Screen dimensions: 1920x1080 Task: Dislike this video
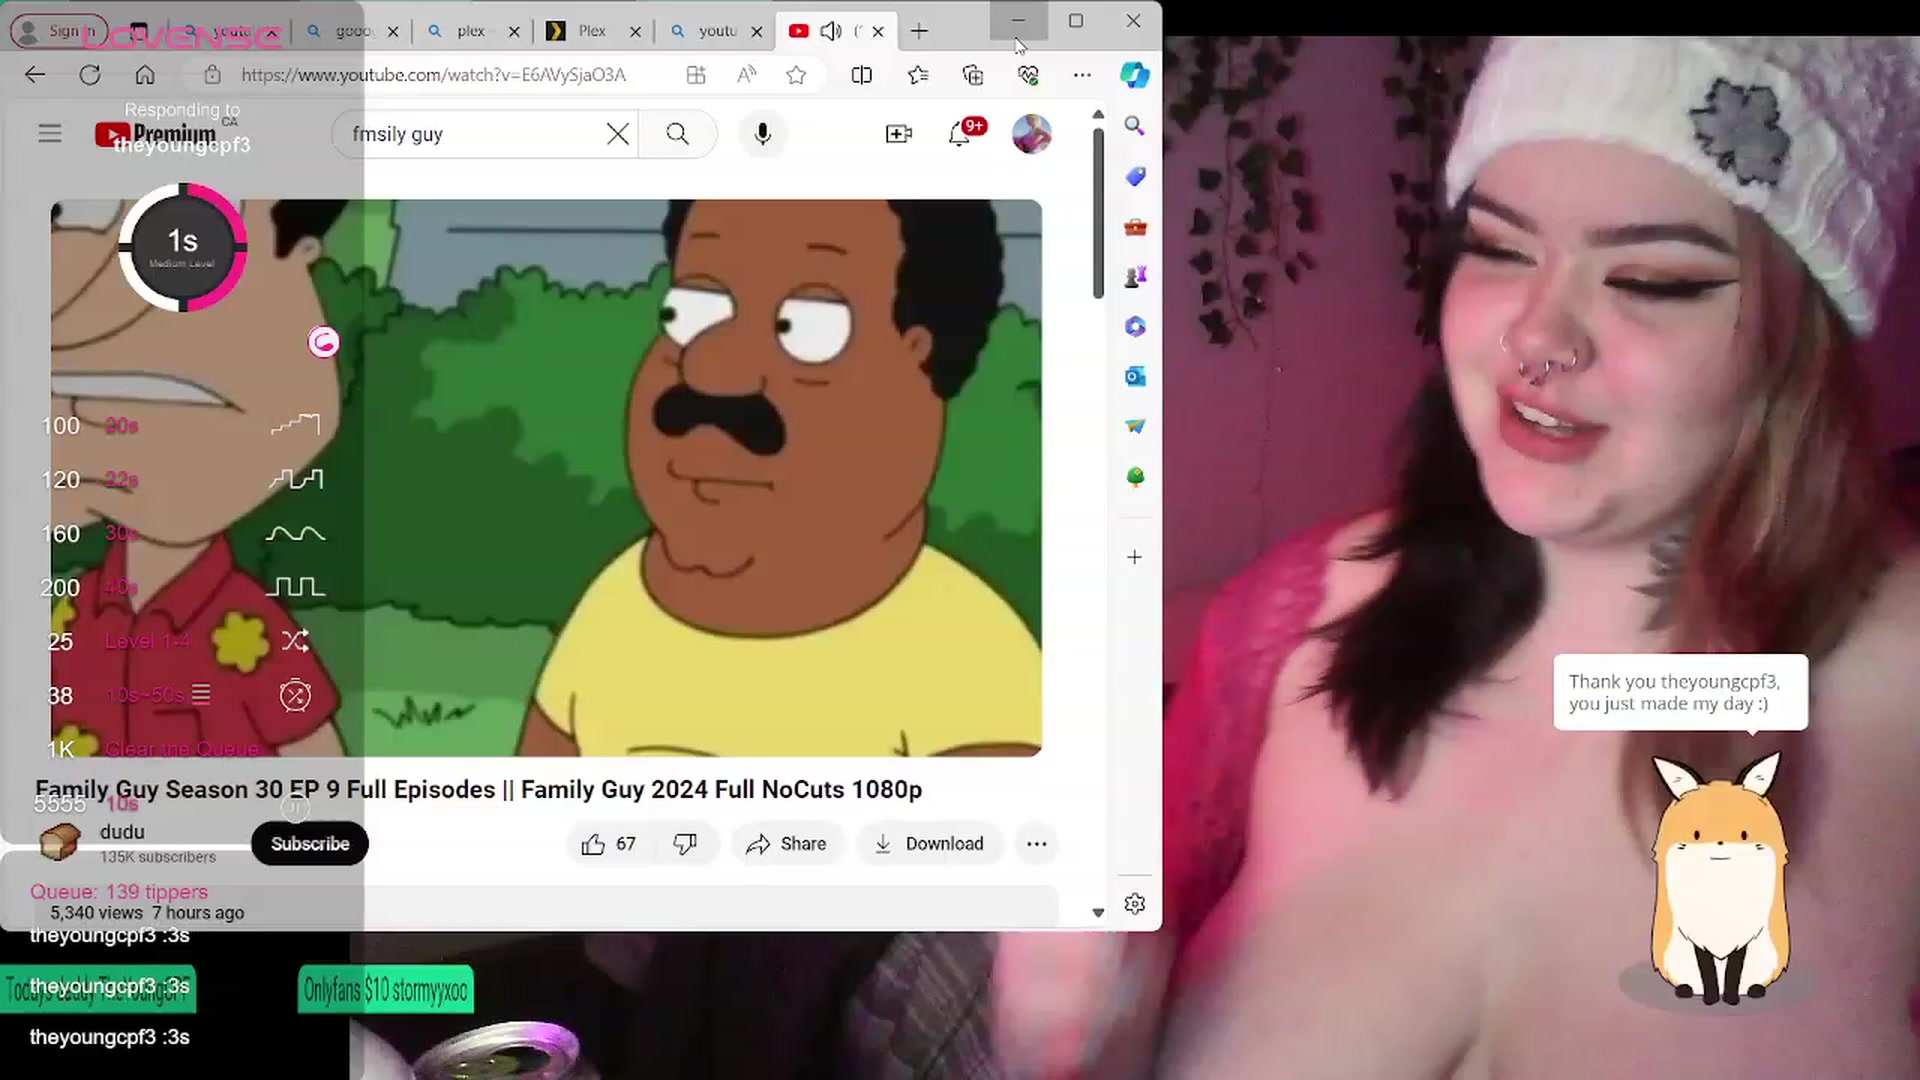[685, 844]
